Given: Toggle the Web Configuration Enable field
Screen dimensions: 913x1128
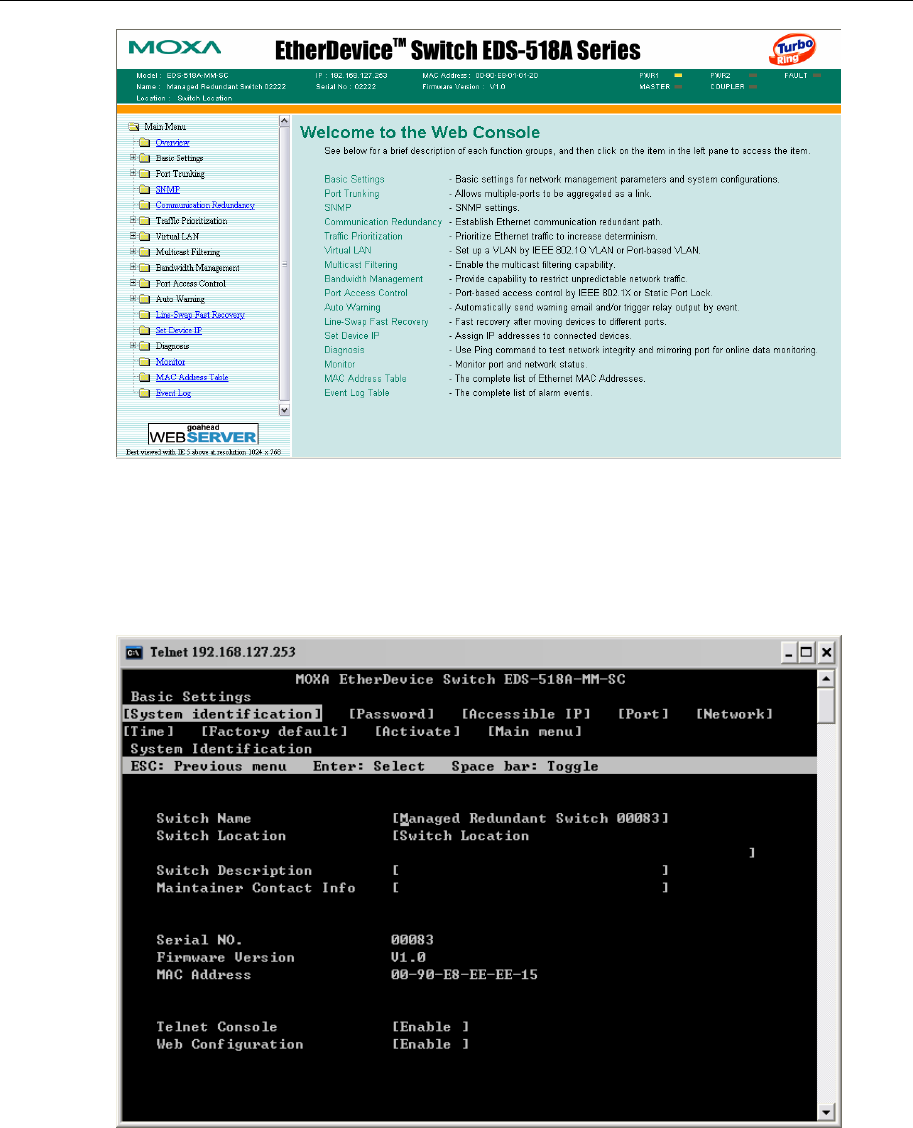Looking at the screenshot, I should 430,1044.
